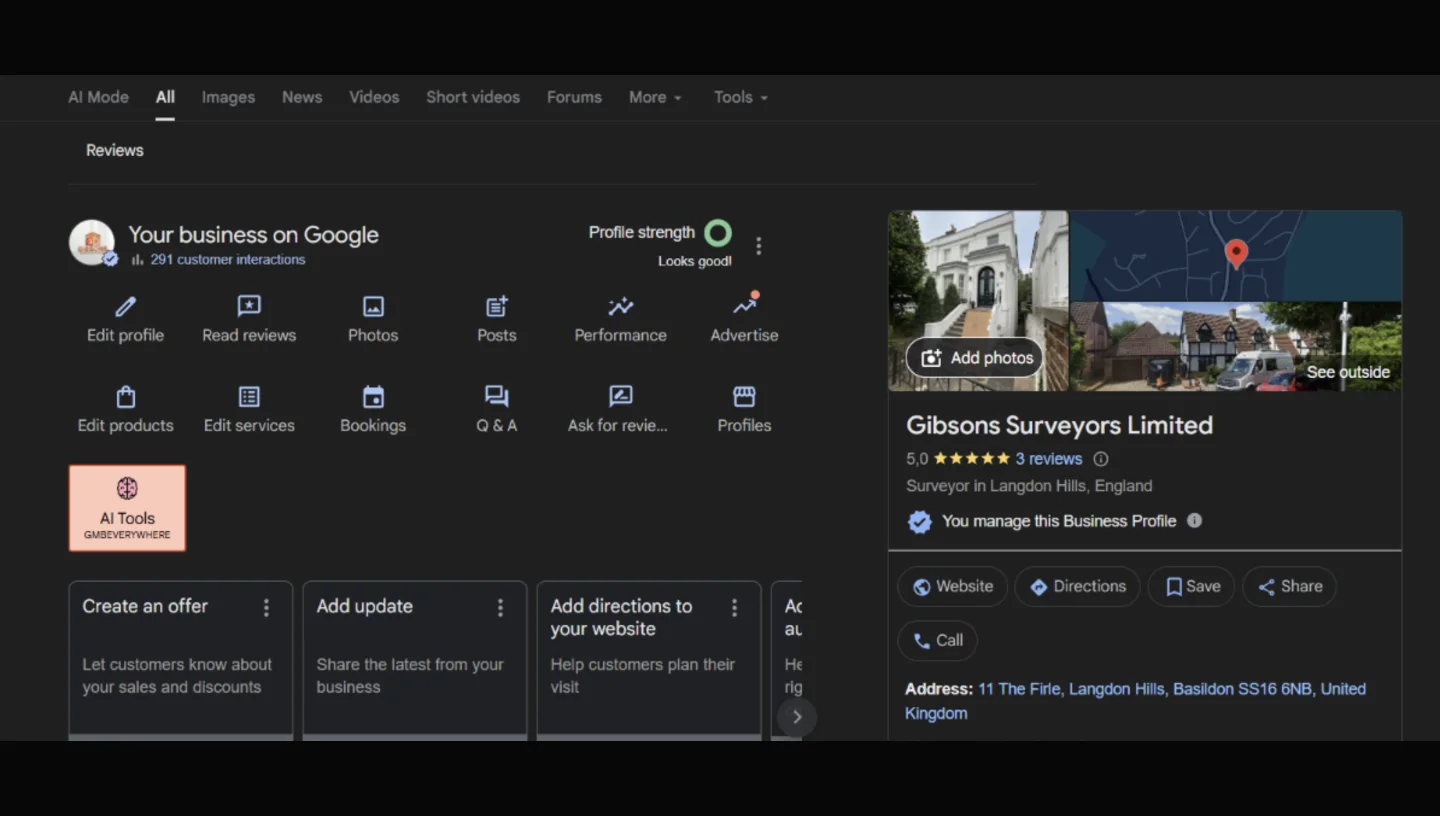This screenshot has width=1440, height=816.
Task: Open Edit profile pencil icon
Action: 125,306
